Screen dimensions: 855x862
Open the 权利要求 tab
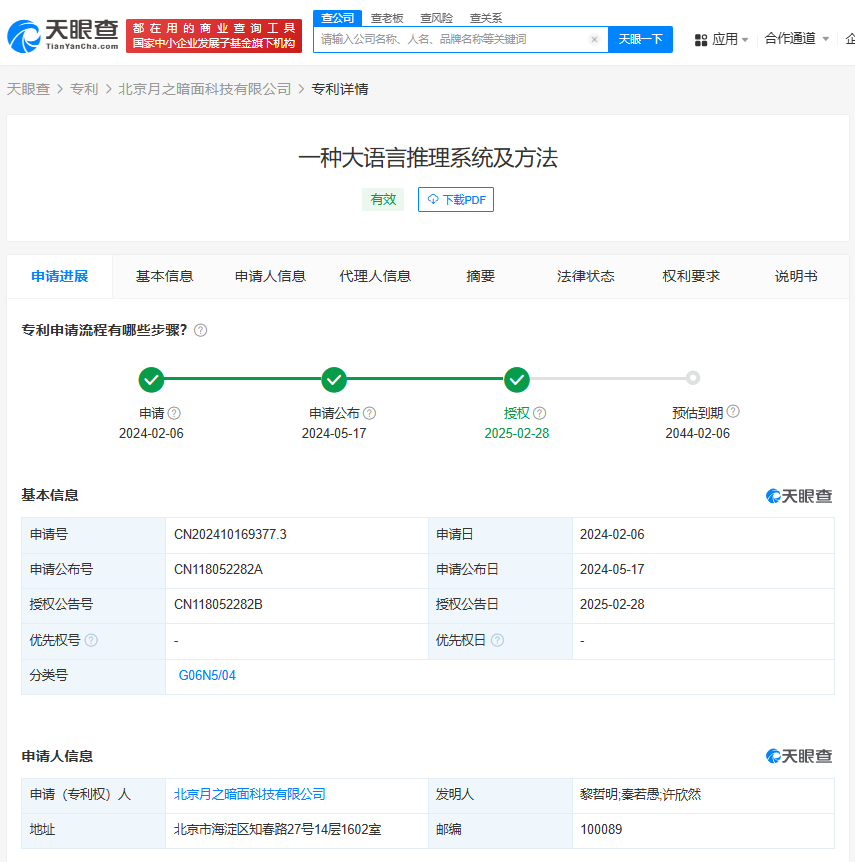(x=691, y=276)
